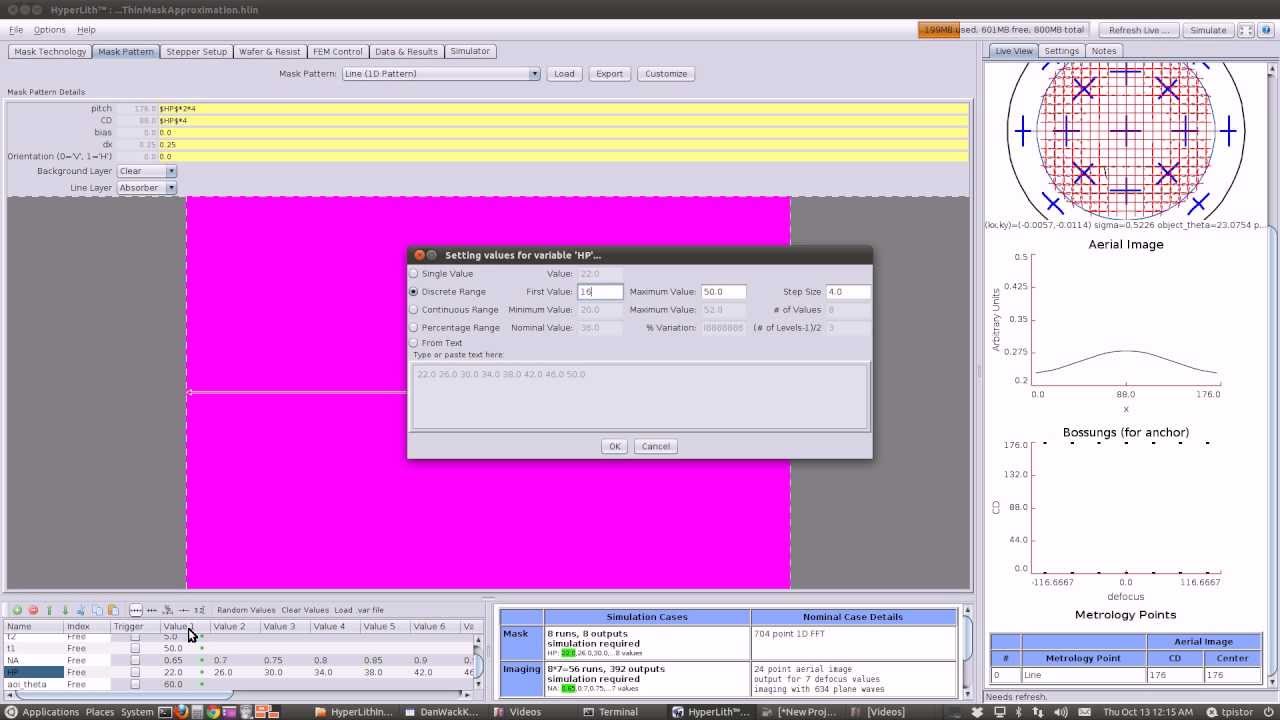Switch to Simulator tab

point(470,51)
